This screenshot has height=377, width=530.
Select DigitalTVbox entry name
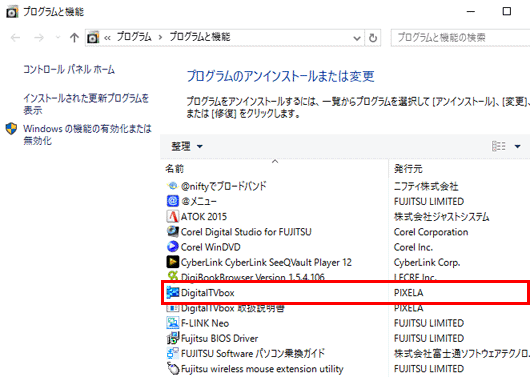(x=208, y=293)
